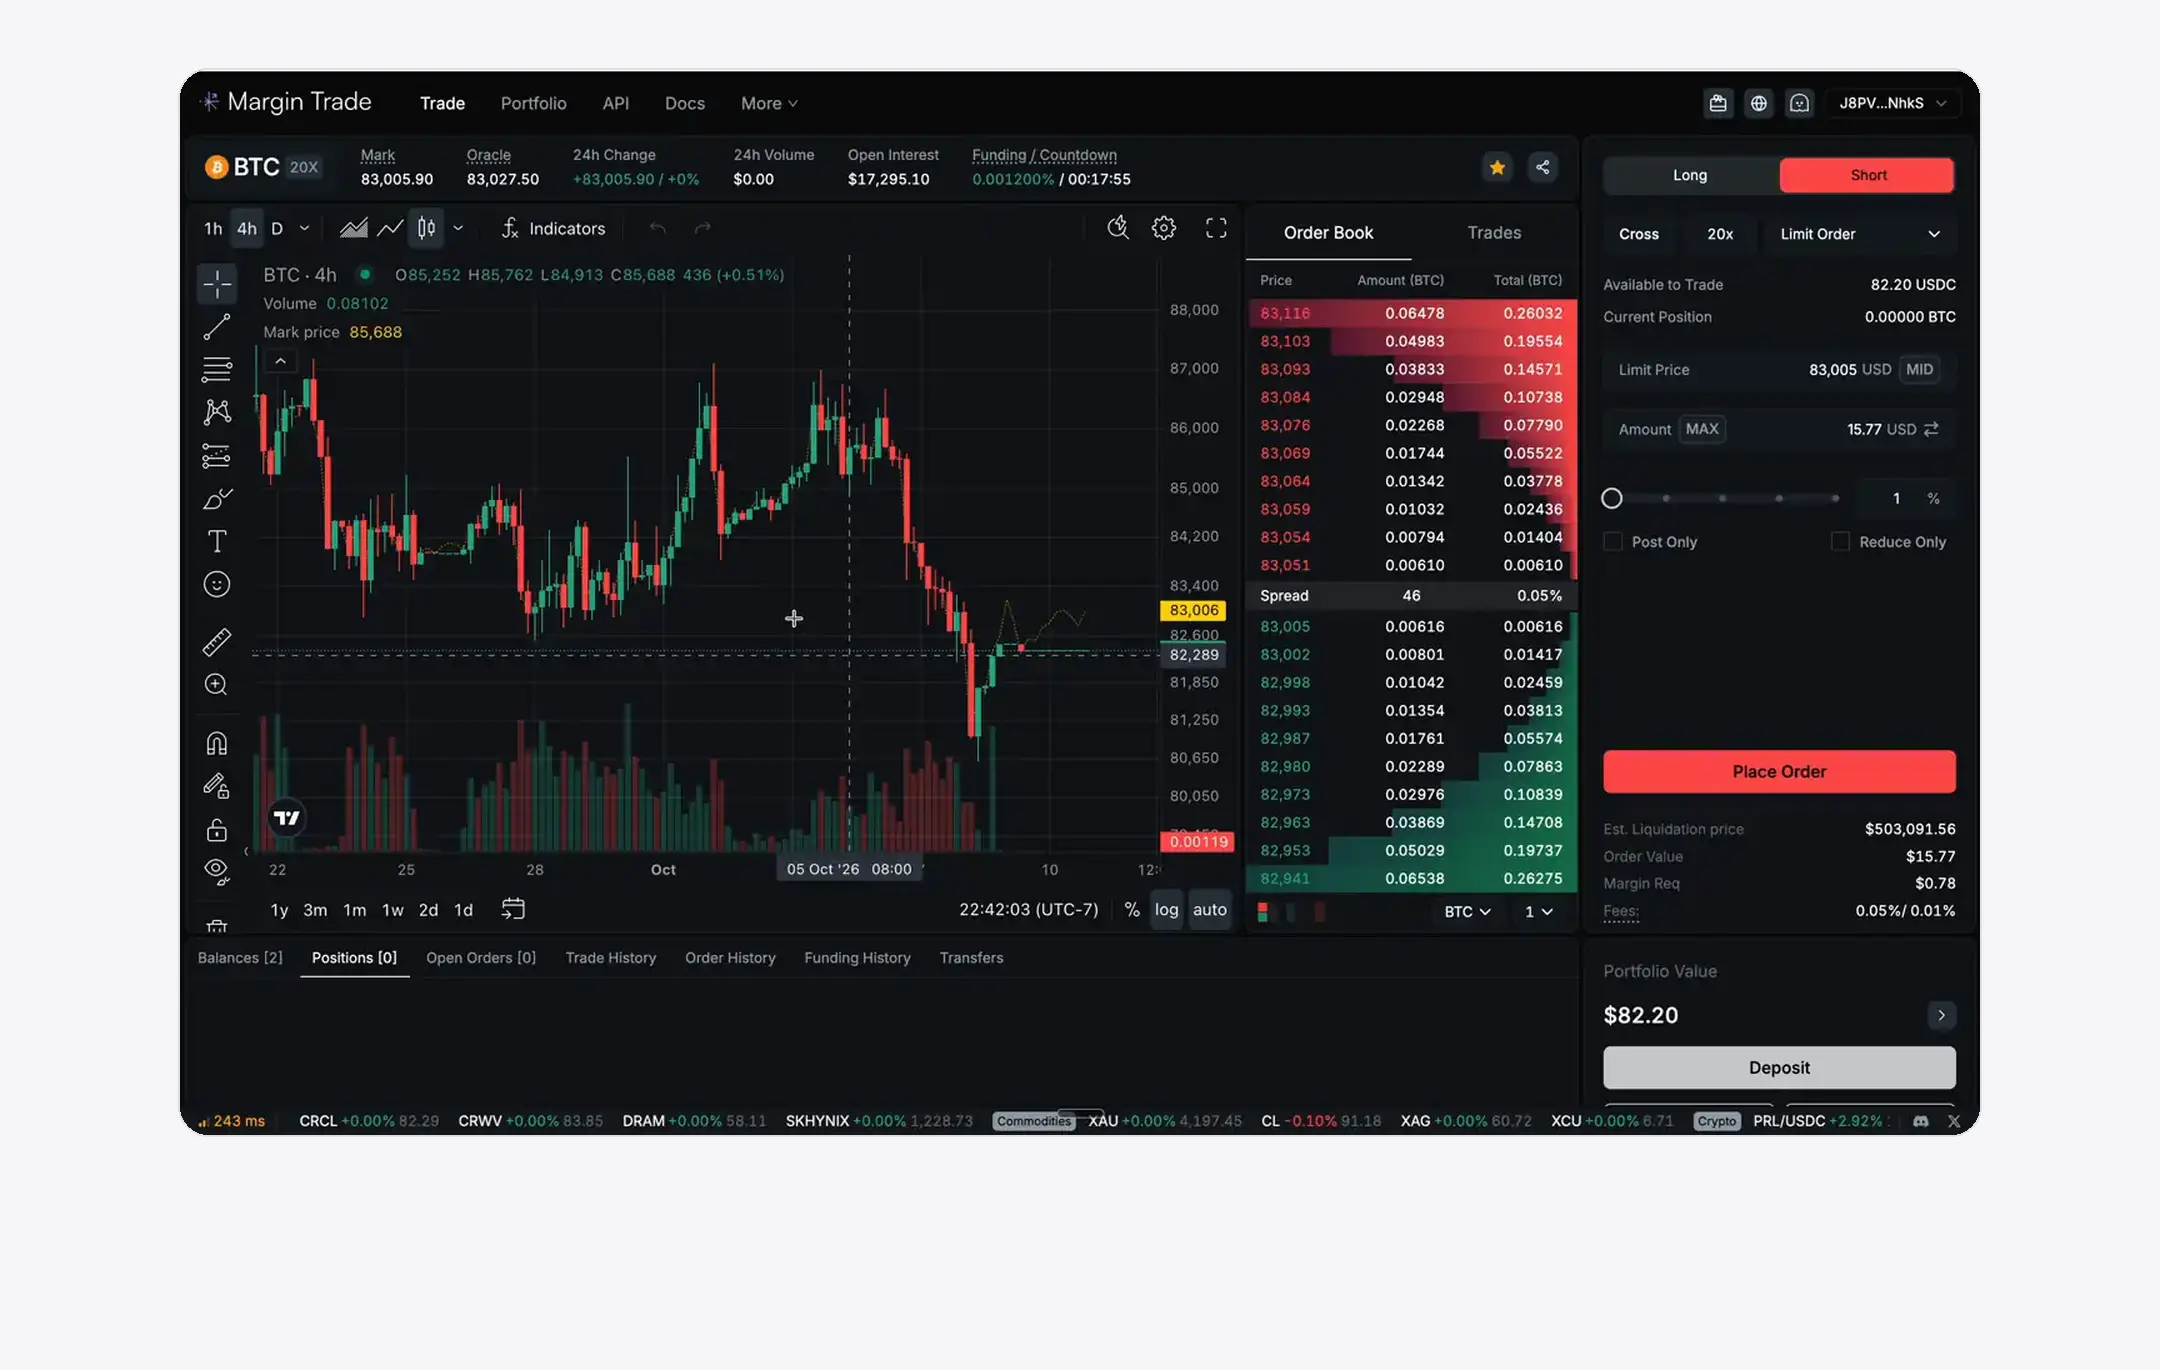Select the Short side toggle
The width and height of the screenshot is (2160, 1370).
pos(1867,175)
